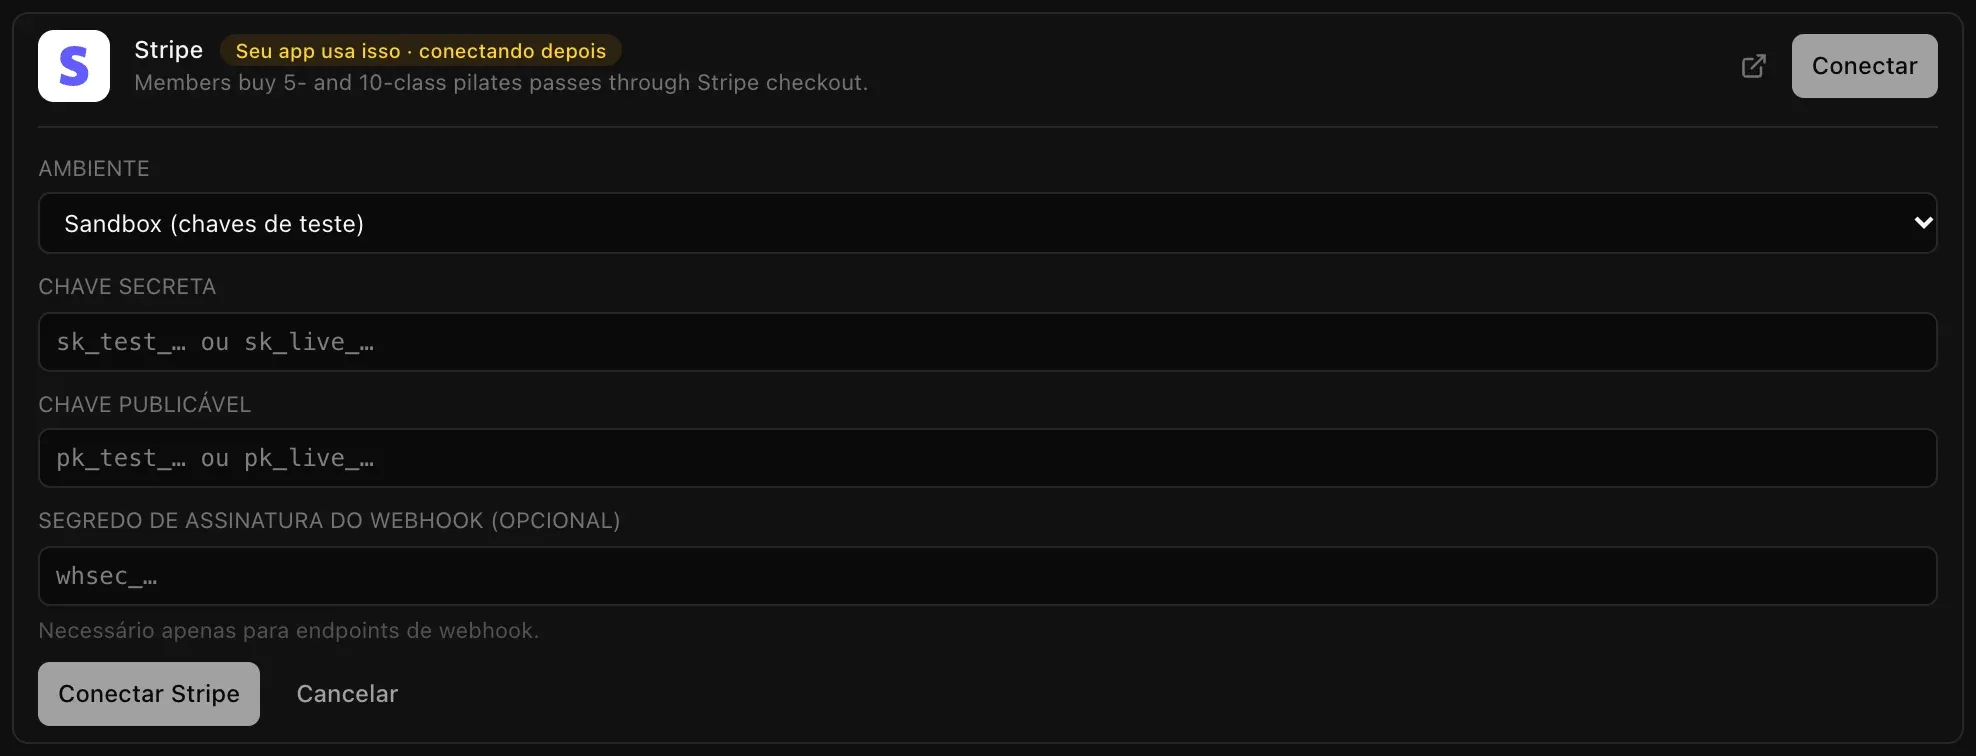Click the sk_test placeholder text

coord(215,342)
